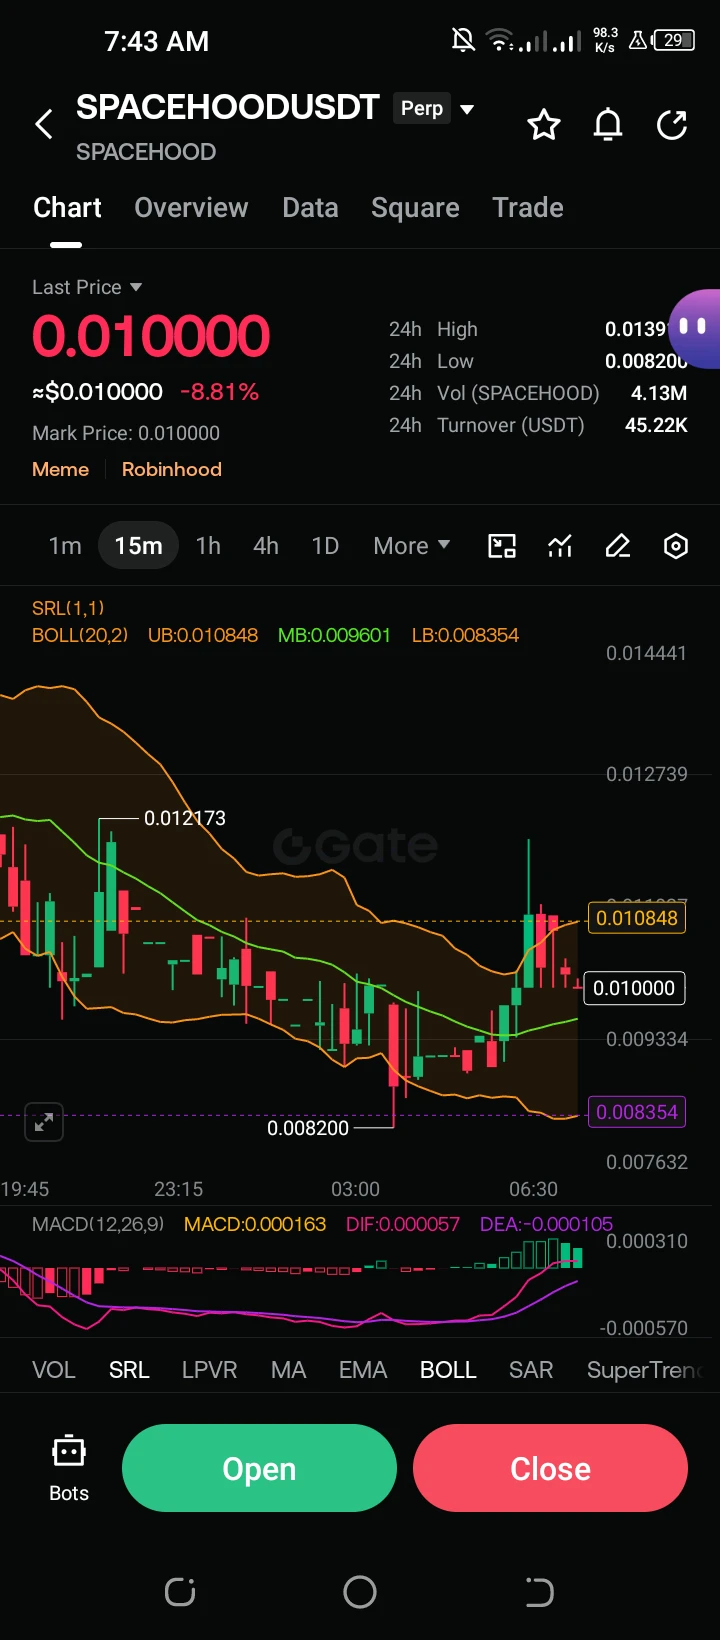Tap the 0.012173 high marker label
The image size is (720, 1640).
(x=185, y=818)
